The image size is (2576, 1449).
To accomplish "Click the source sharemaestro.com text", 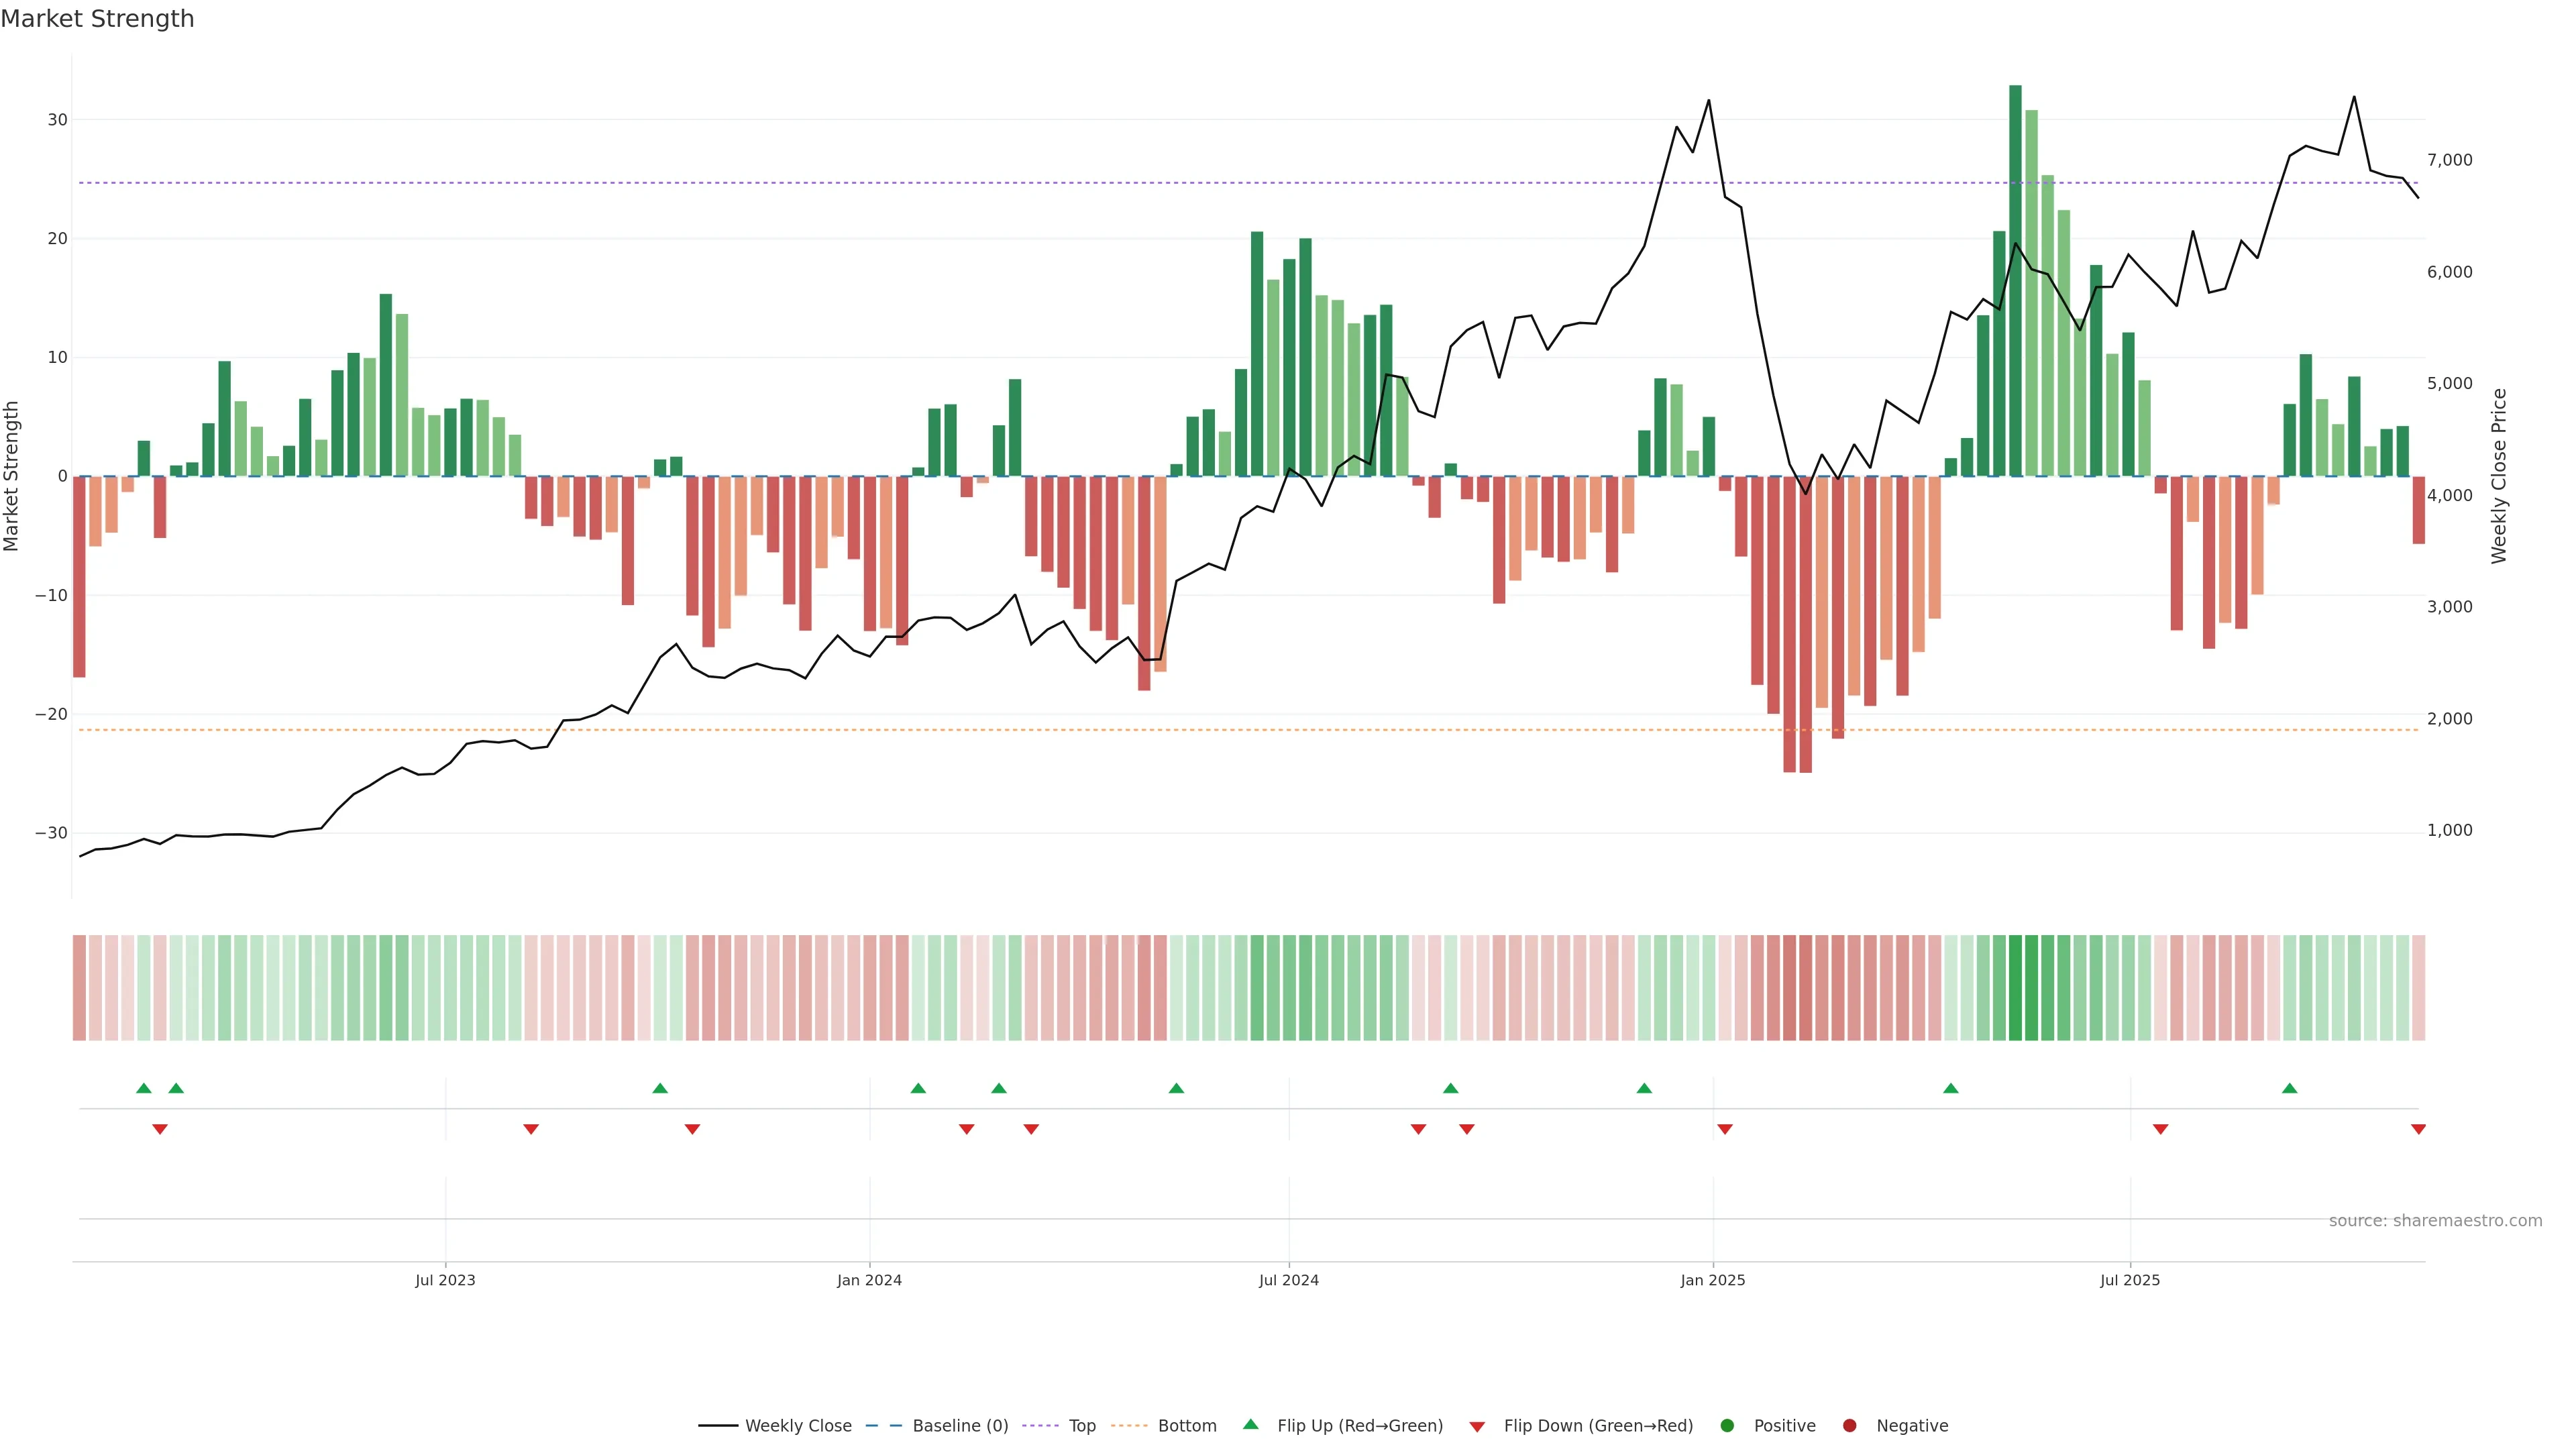I will [x=2435, y=1221].
